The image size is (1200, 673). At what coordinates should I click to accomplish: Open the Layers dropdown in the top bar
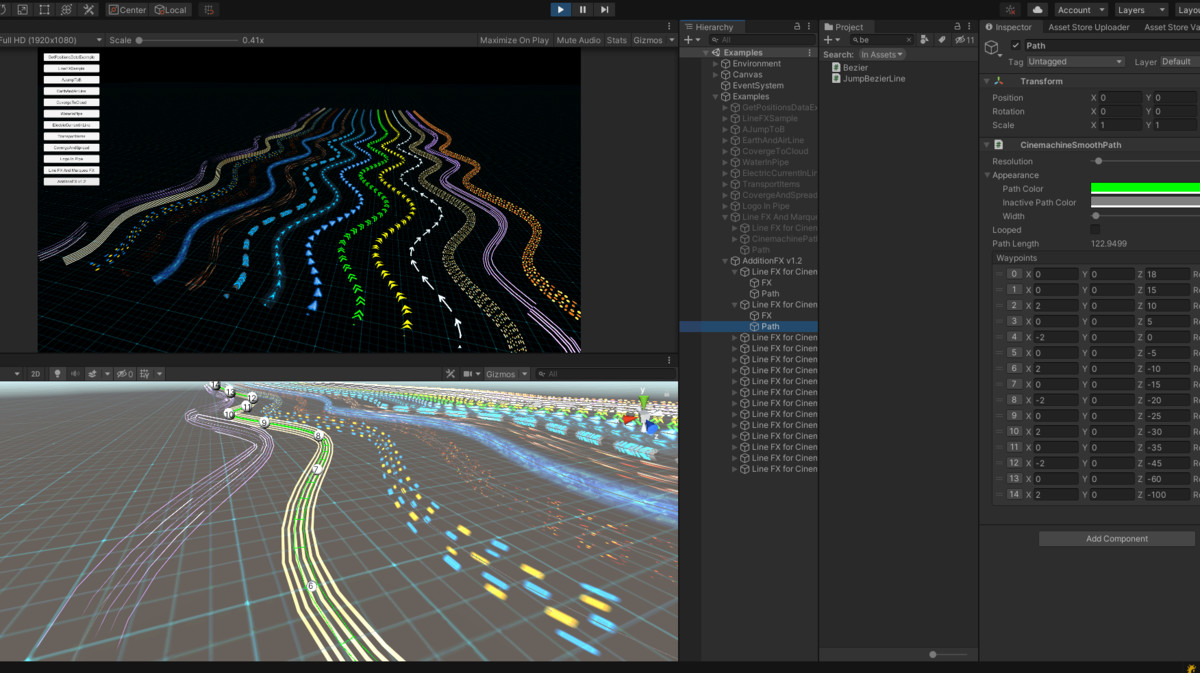coord(1138,10)
